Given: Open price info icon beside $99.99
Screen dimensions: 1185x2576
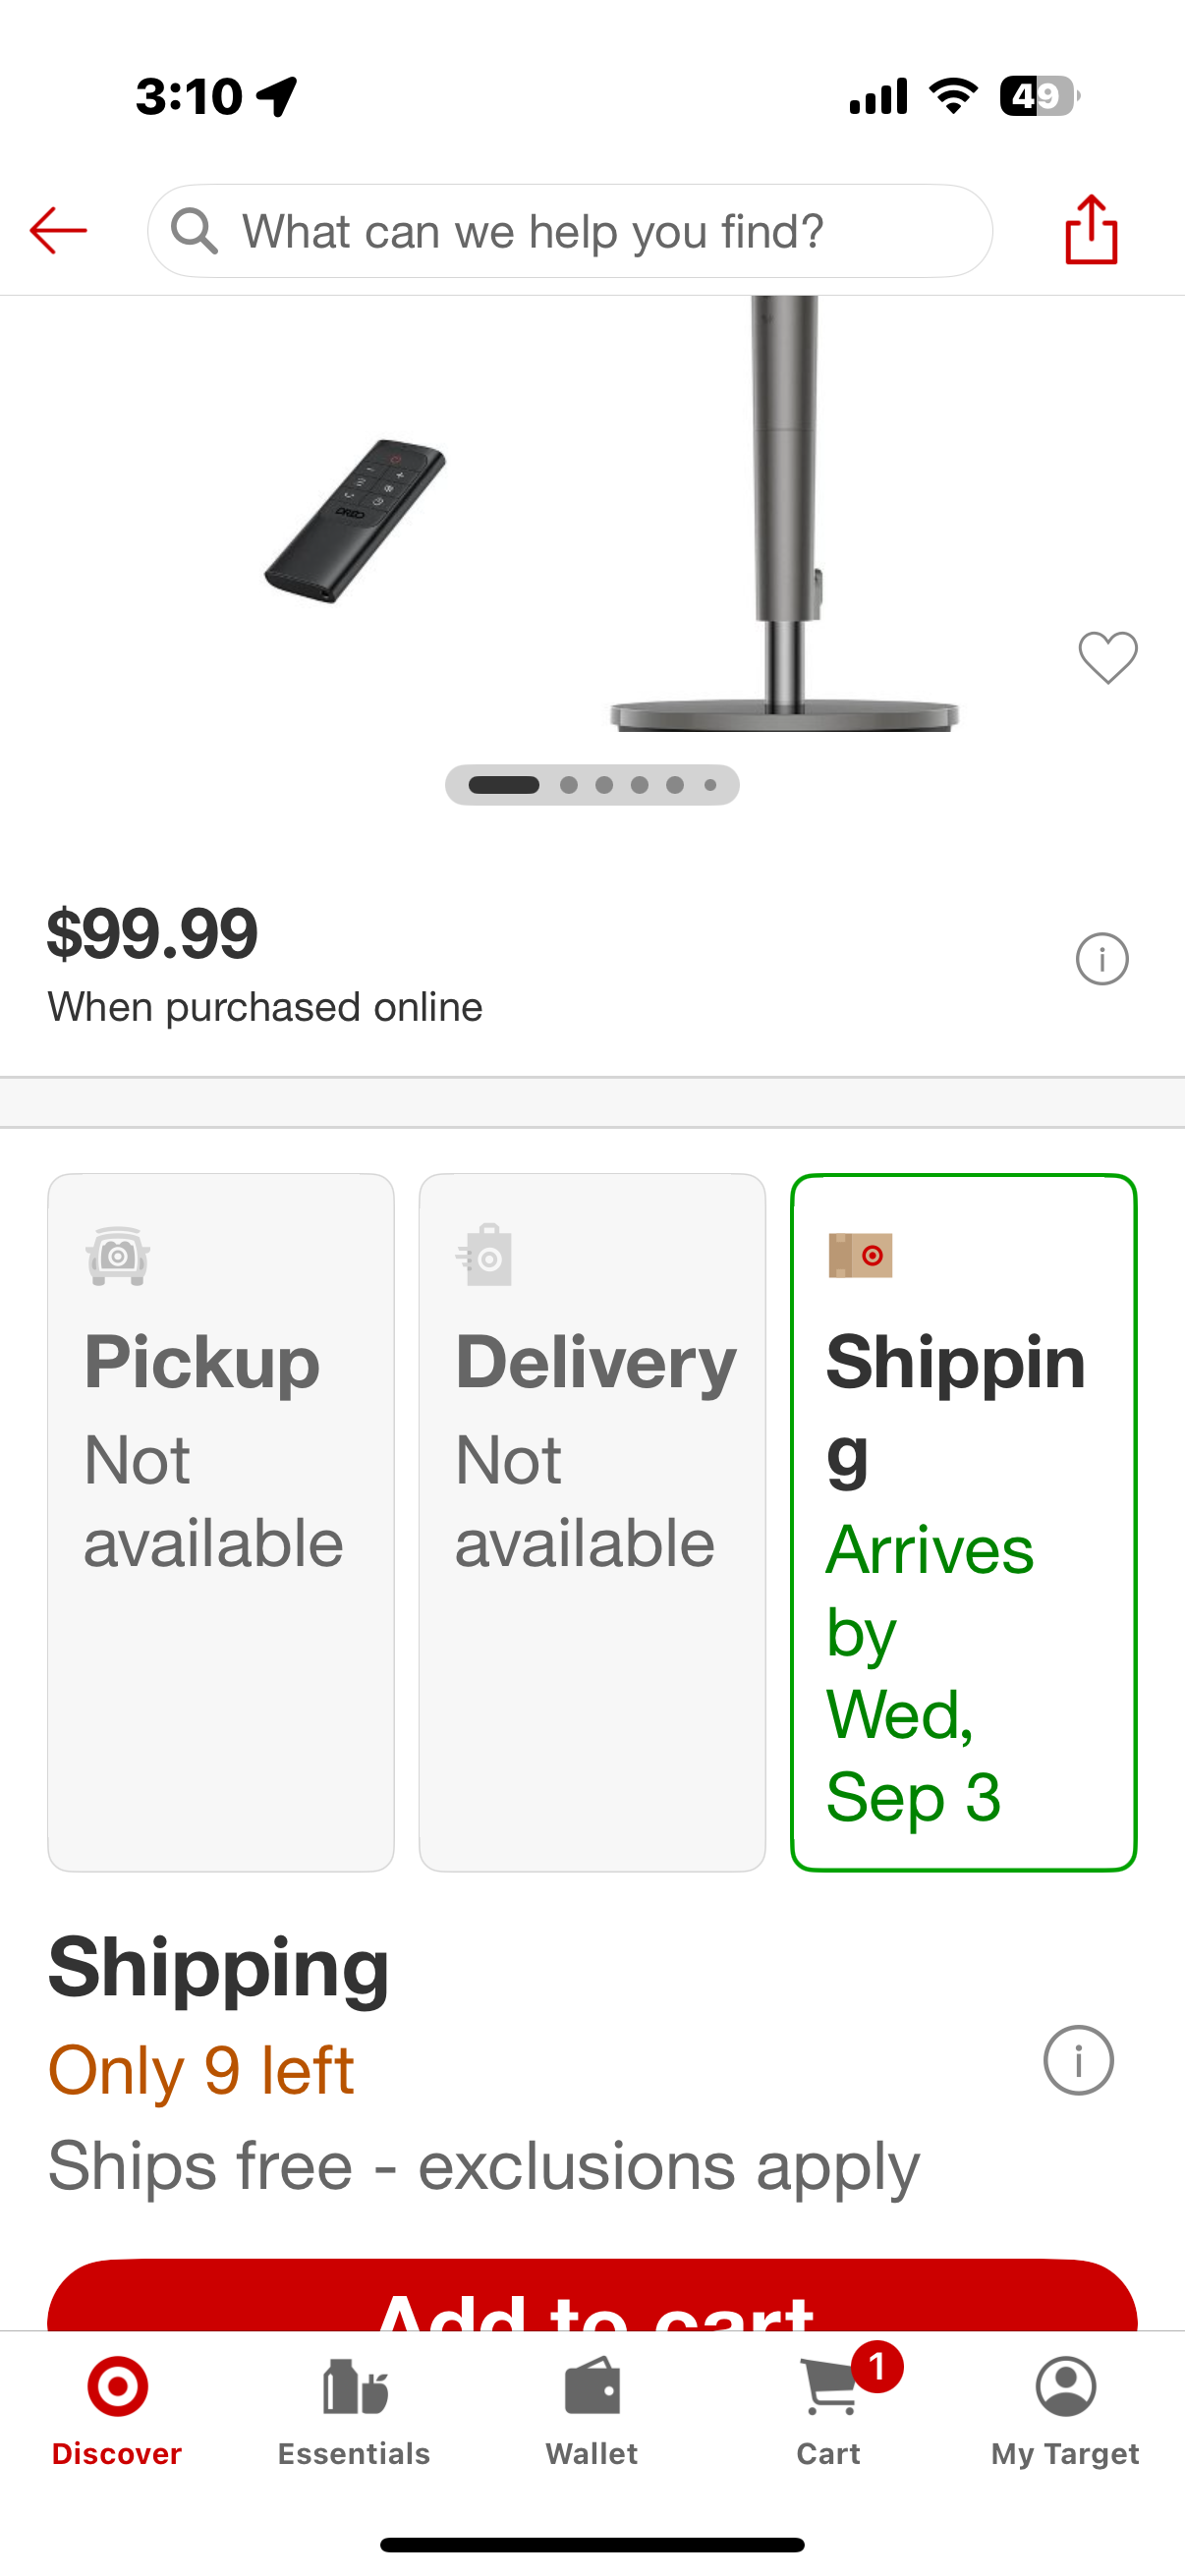Looking at the screenshot, I should (1102, 959).
